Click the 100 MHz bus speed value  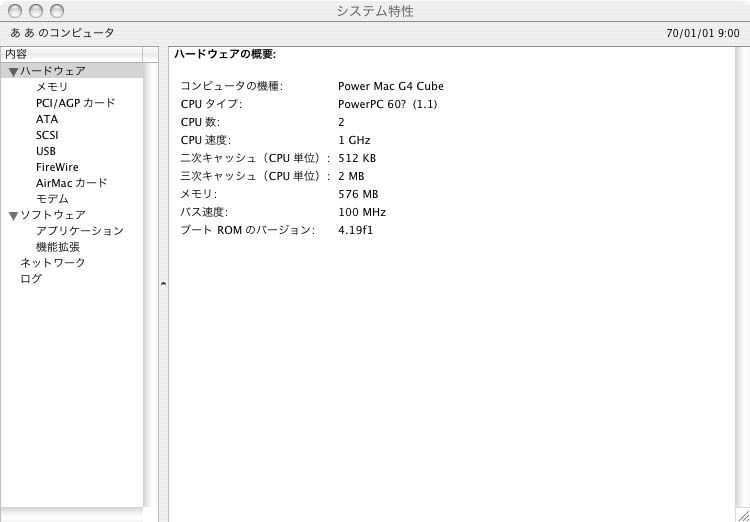[x=362, y=212]
